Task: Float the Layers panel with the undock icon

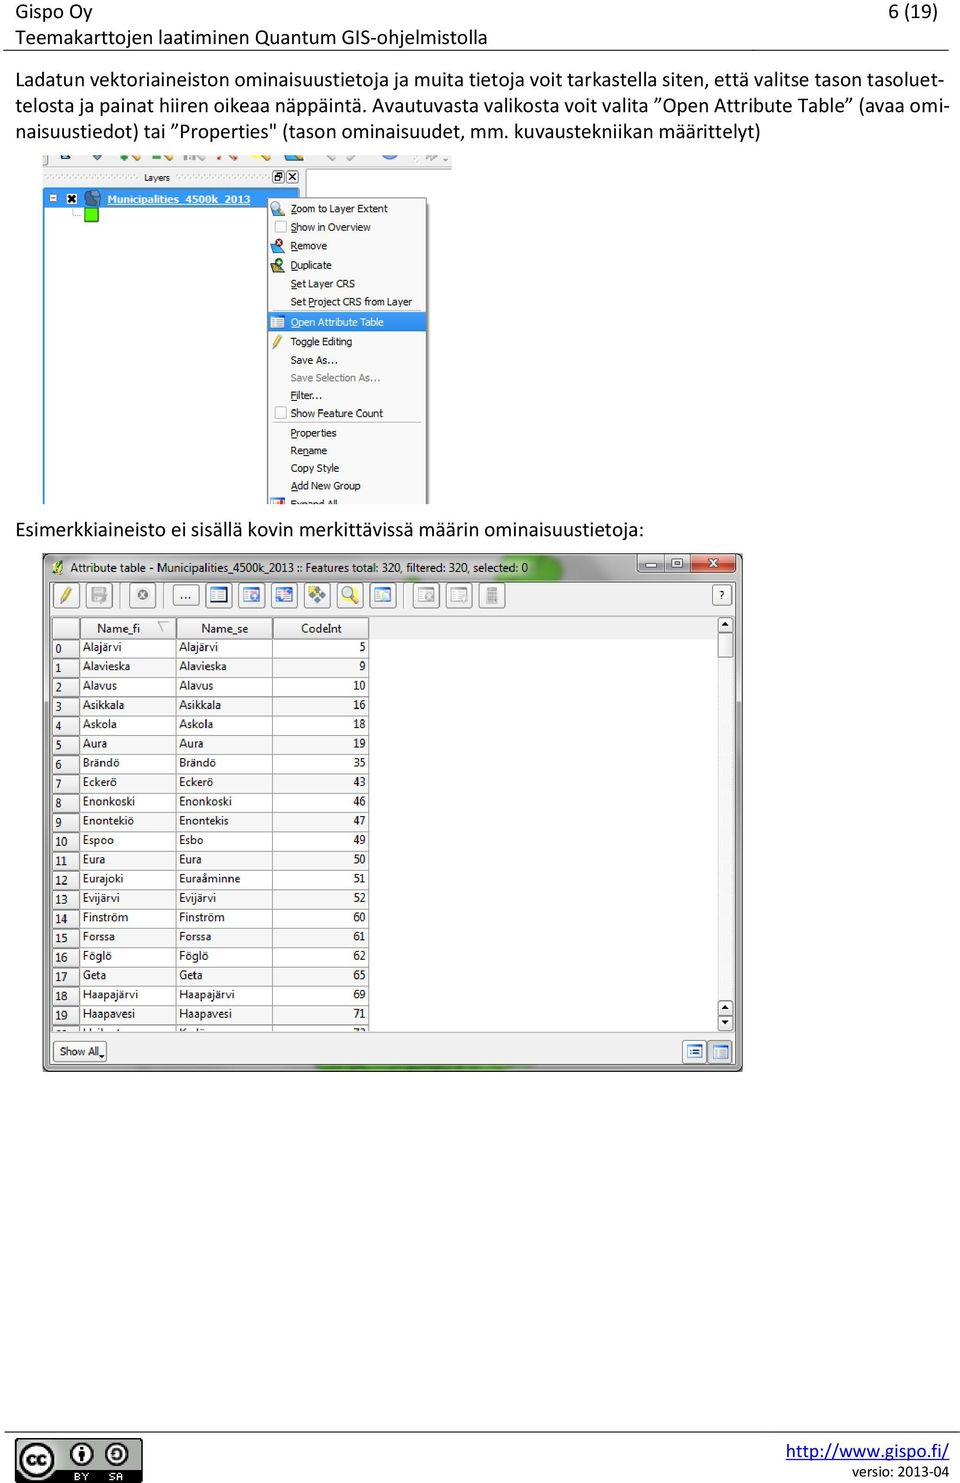Action: (x=278, y=177)
